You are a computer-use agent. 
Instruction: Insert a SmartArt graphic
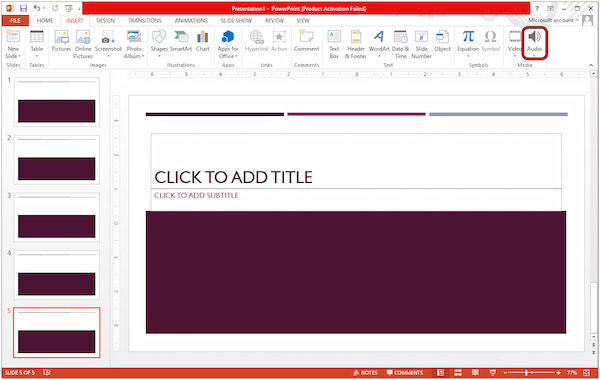tap(181, 41)
